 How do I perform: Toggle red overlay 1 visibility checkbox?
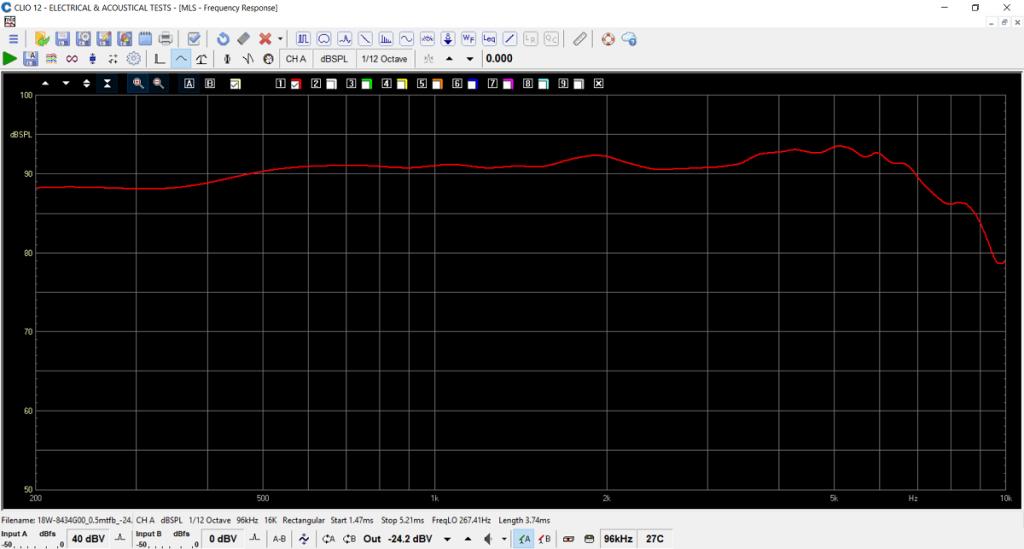(x=296, y=84)
